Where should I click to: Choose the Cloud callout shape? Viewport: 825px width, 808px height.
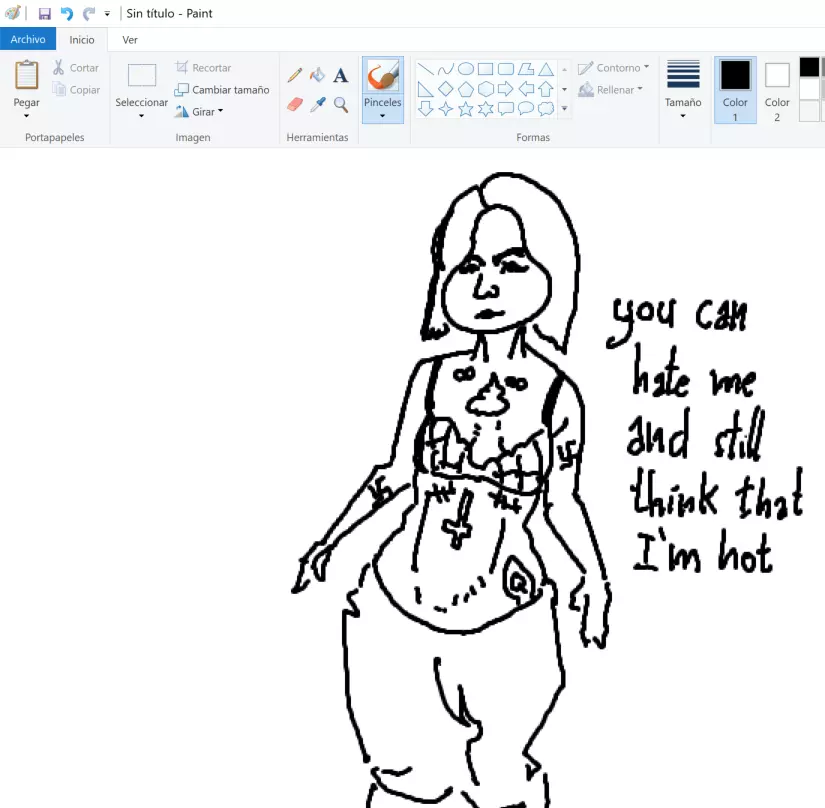(x=546, y=109)
